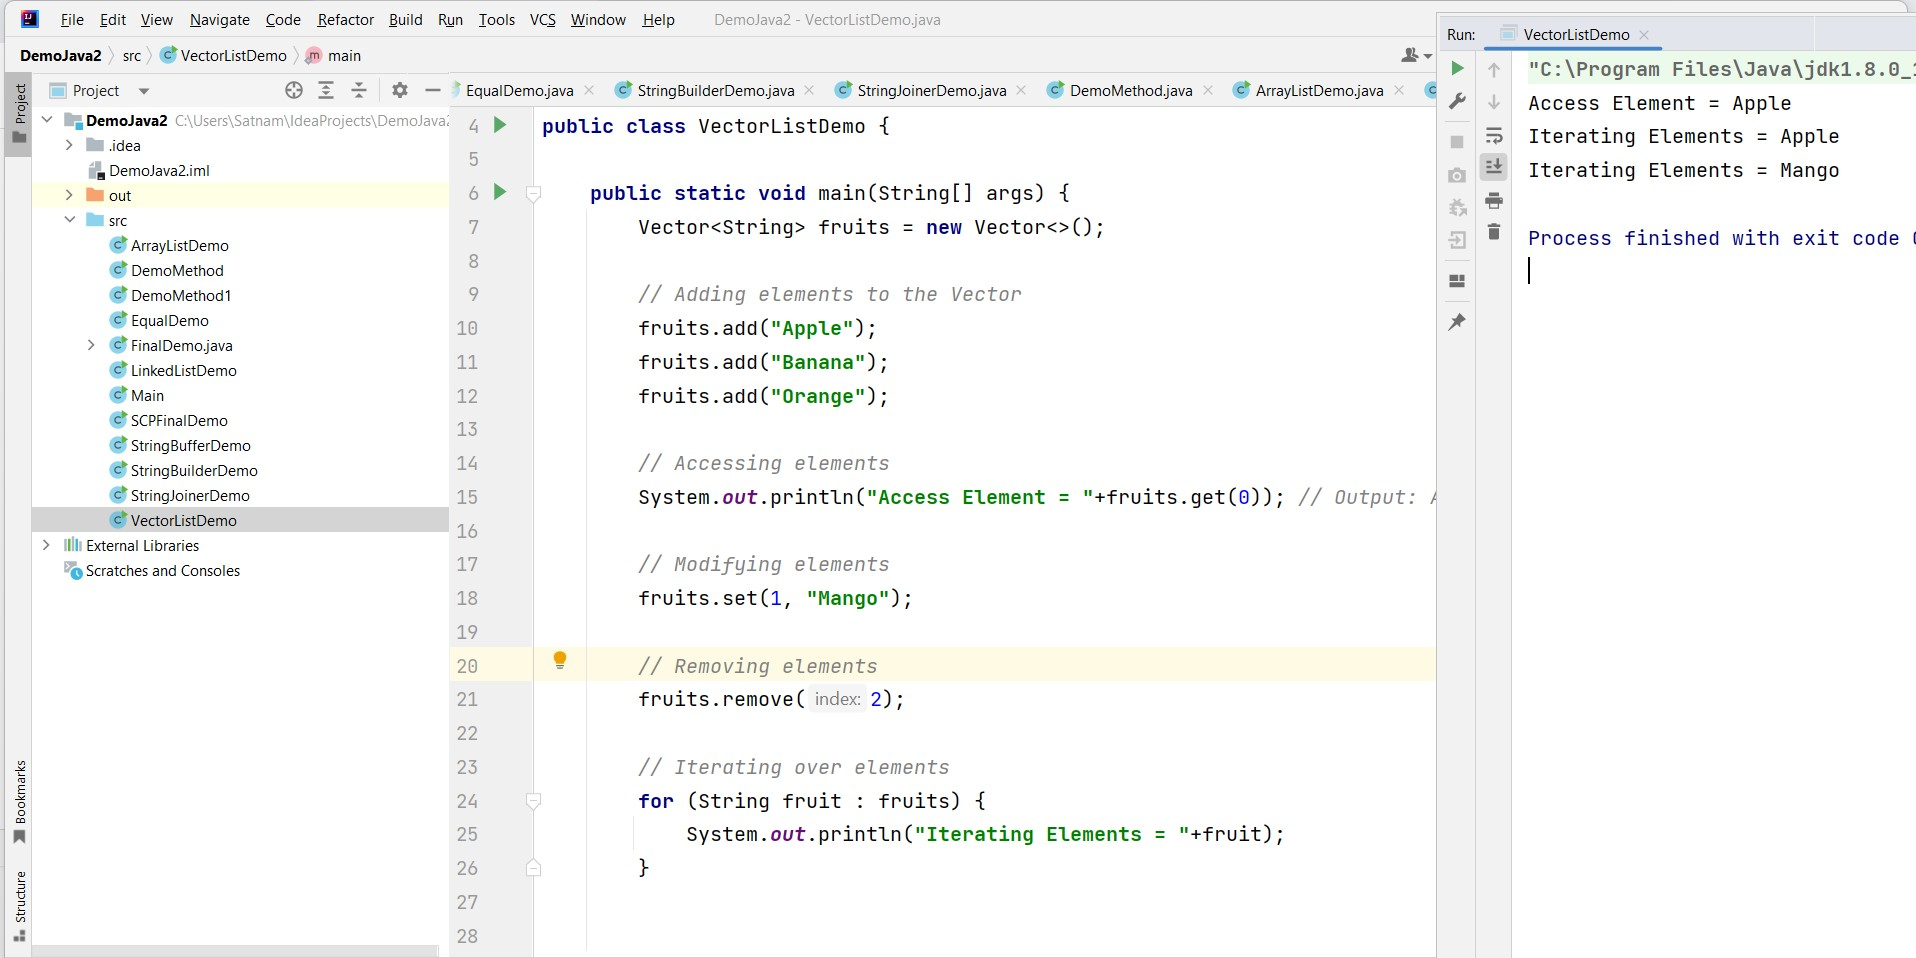
Task: Collapse the src folder
Action: (x=69, y=220)
